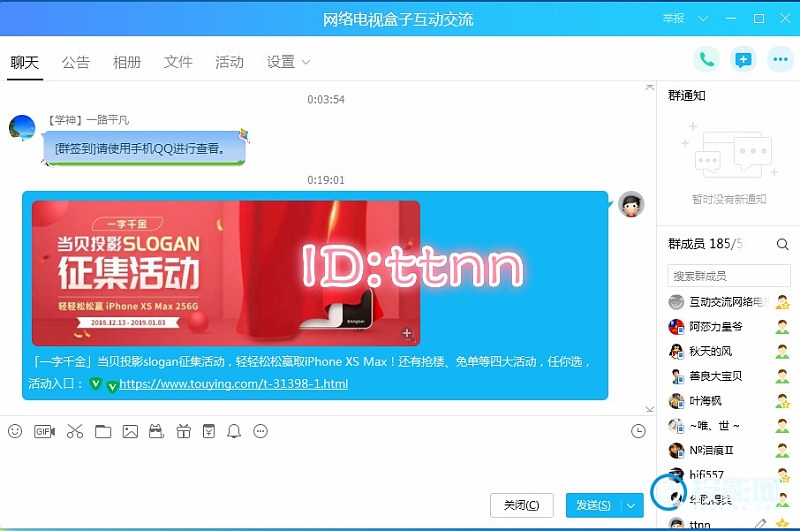Select member ttnn in list

(729, 524)
